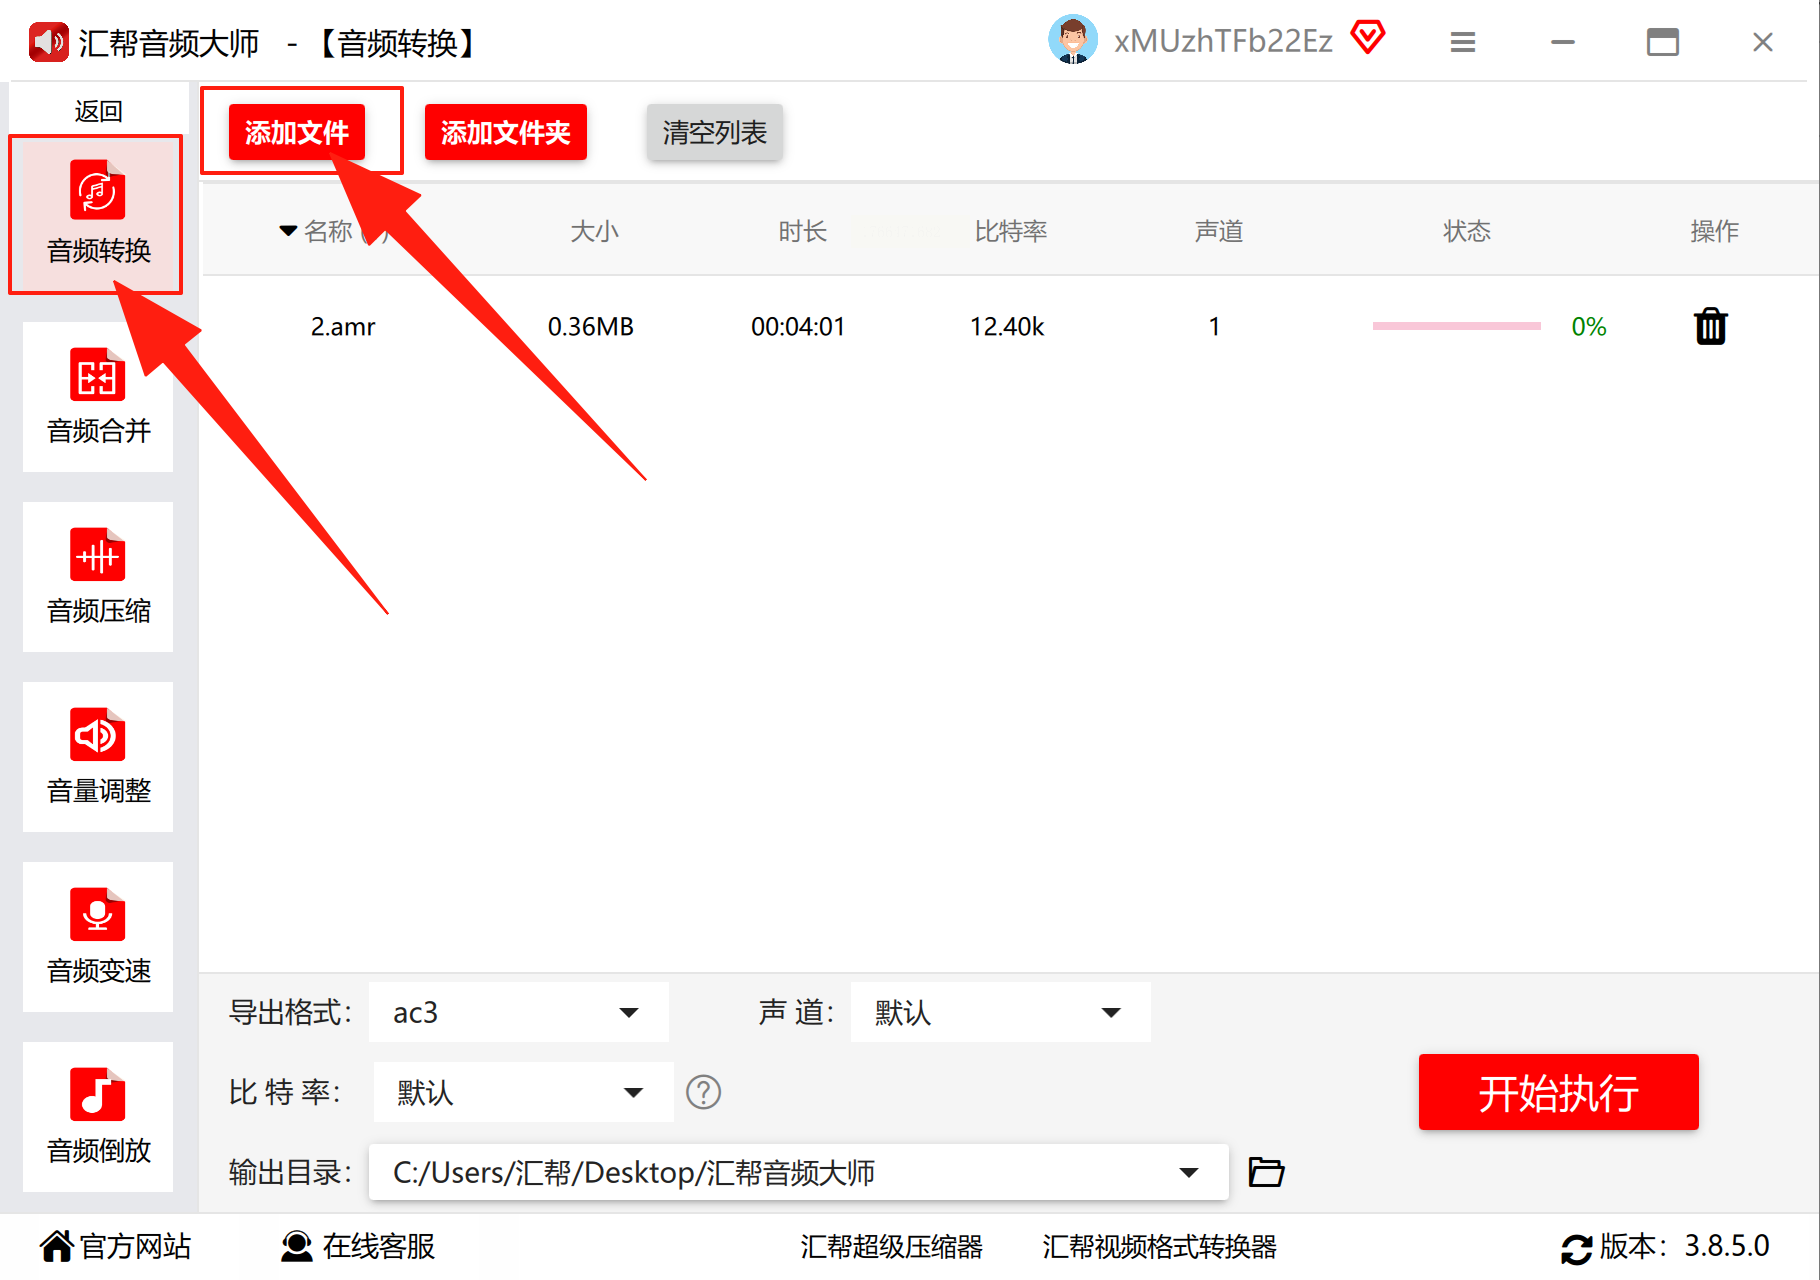This screenshot has width=1820, height=1280.
Task: Expand the 声道 channel dropdown
Action: (x=1001, y=1012)
